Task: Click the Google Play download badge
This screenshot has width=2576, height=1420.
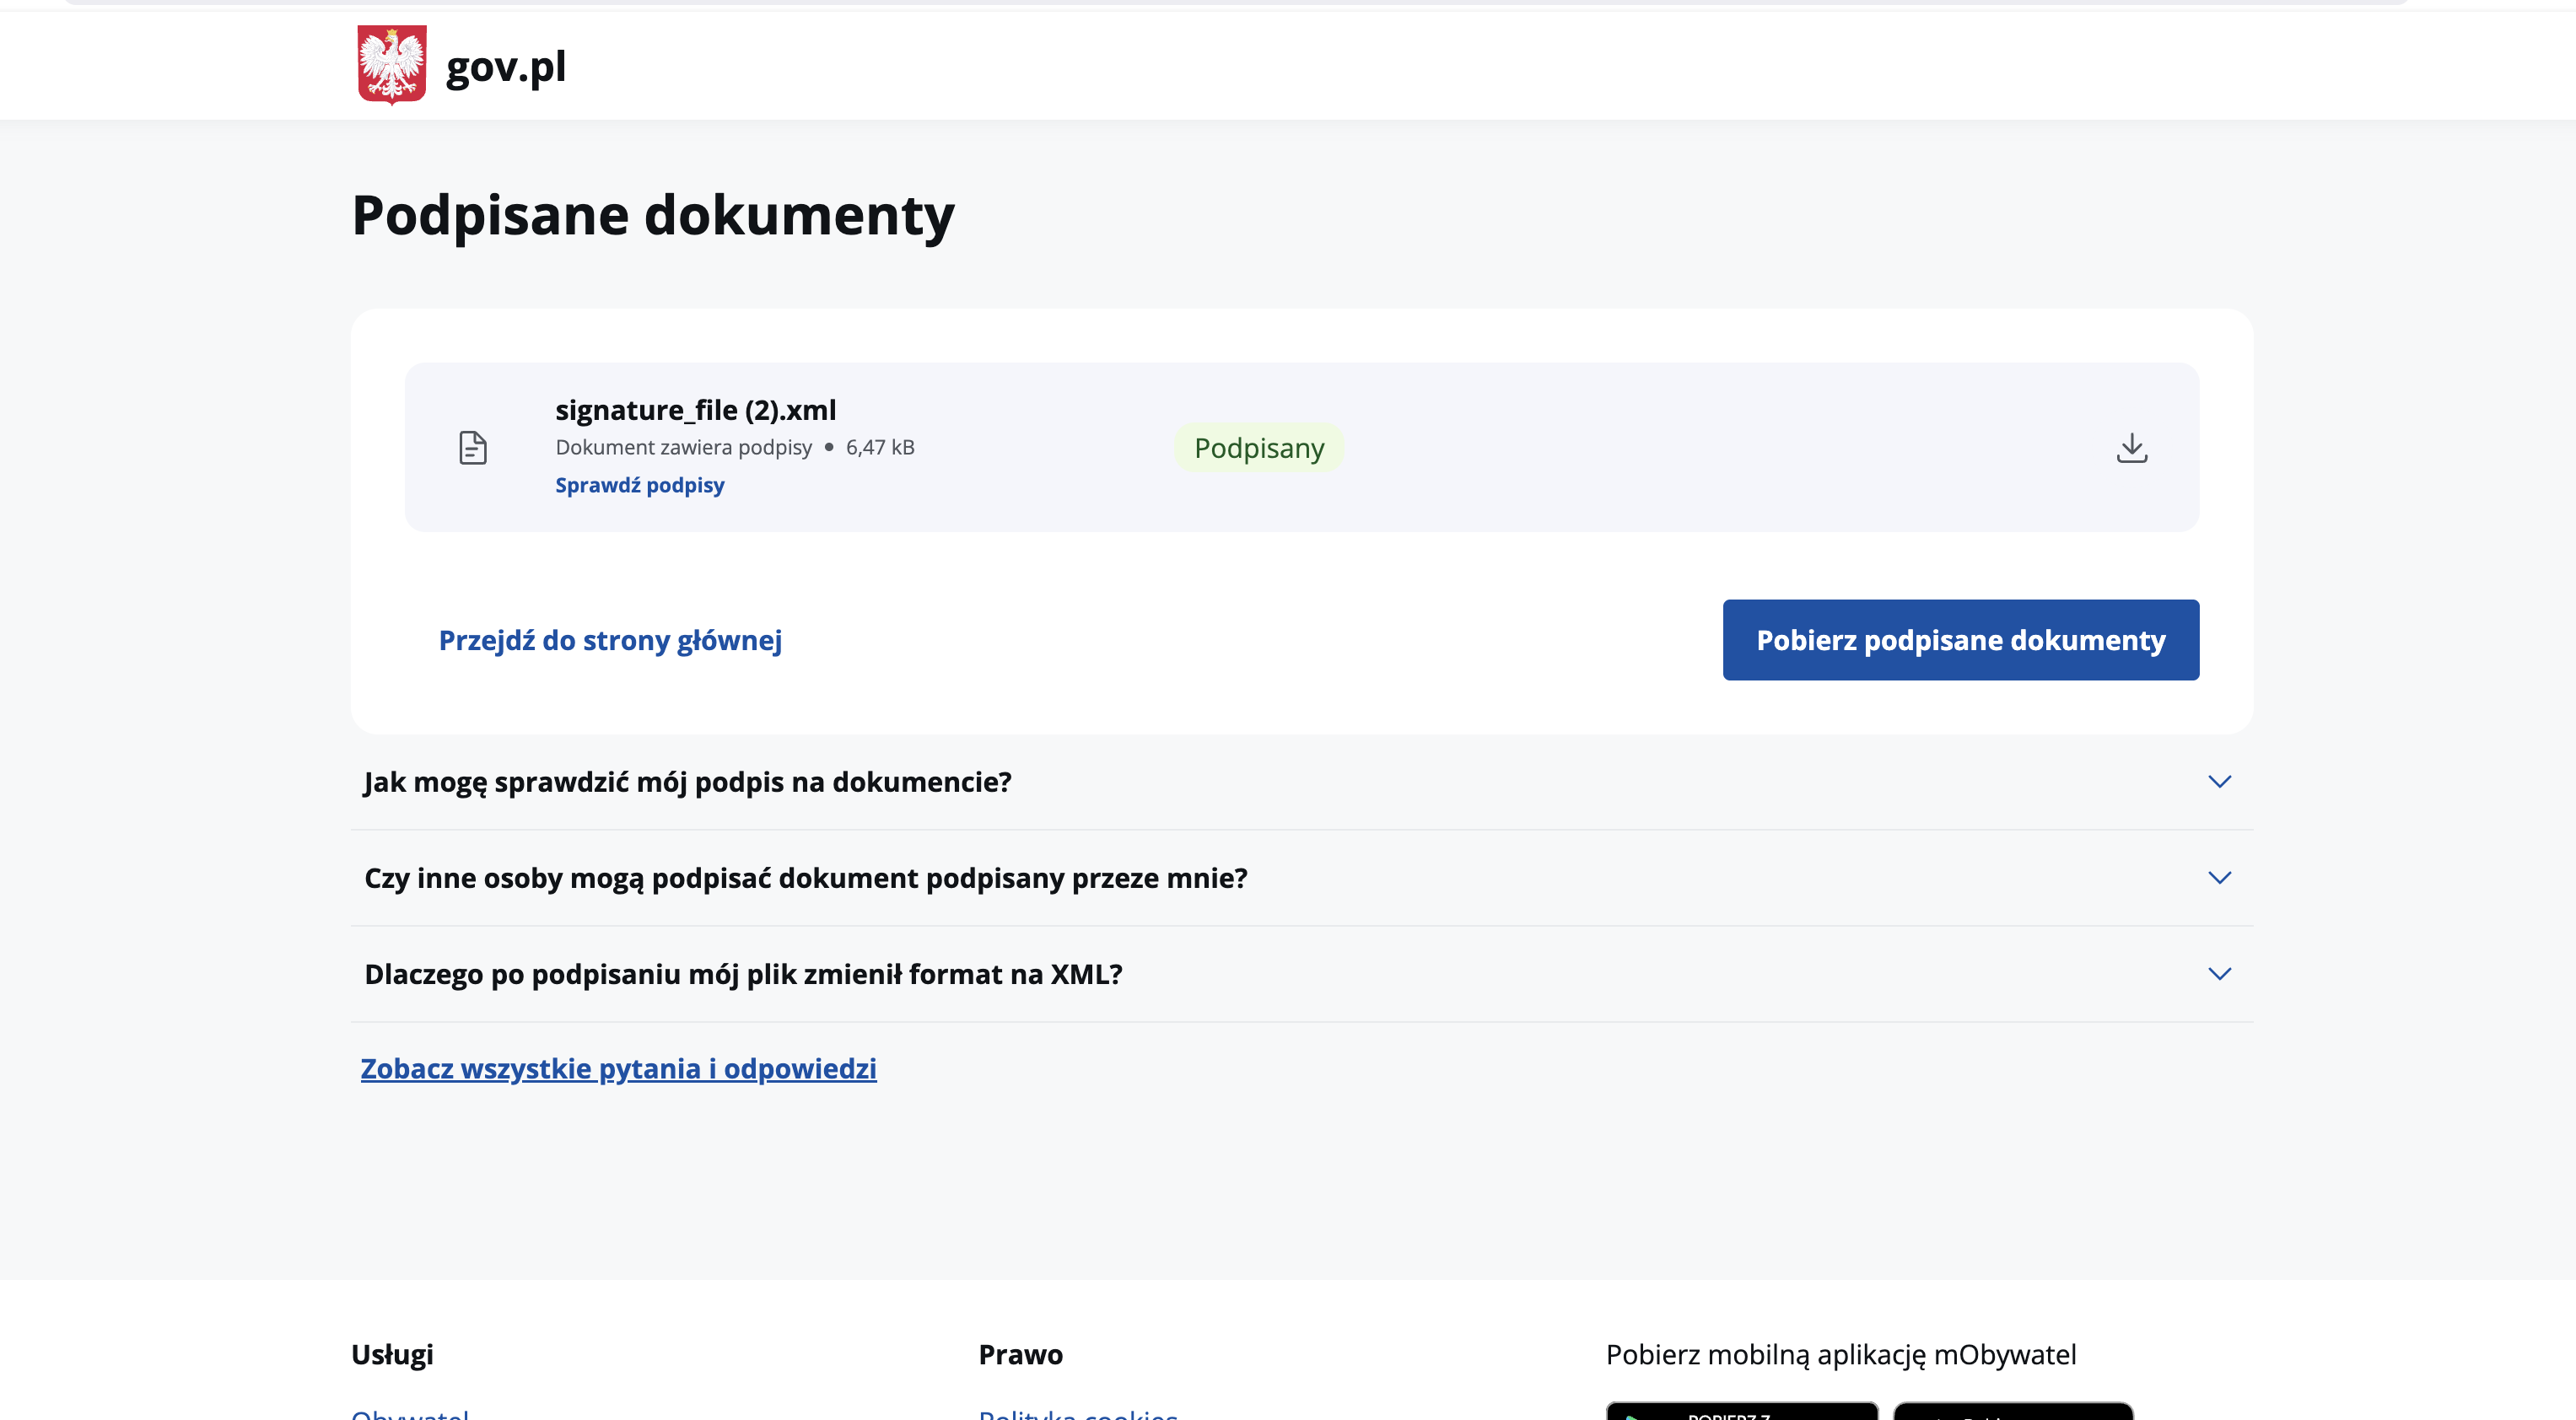Action: click(1741, 1412)
